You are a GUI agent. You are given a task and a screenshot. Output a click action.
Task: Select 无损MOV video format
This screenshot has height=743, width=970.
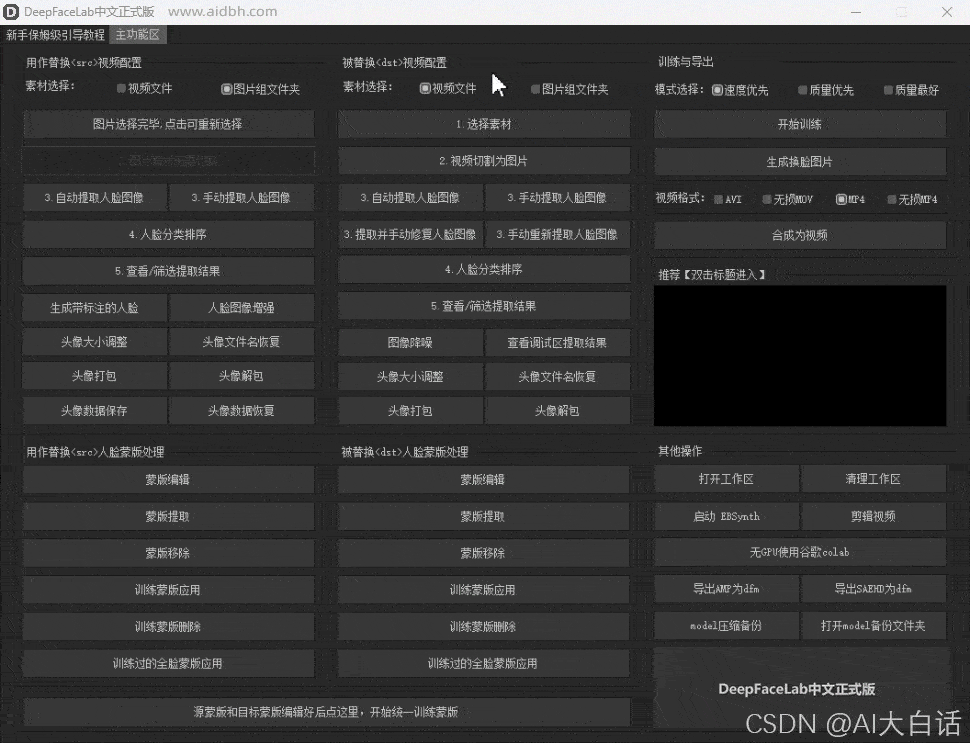tap(788, 199)
